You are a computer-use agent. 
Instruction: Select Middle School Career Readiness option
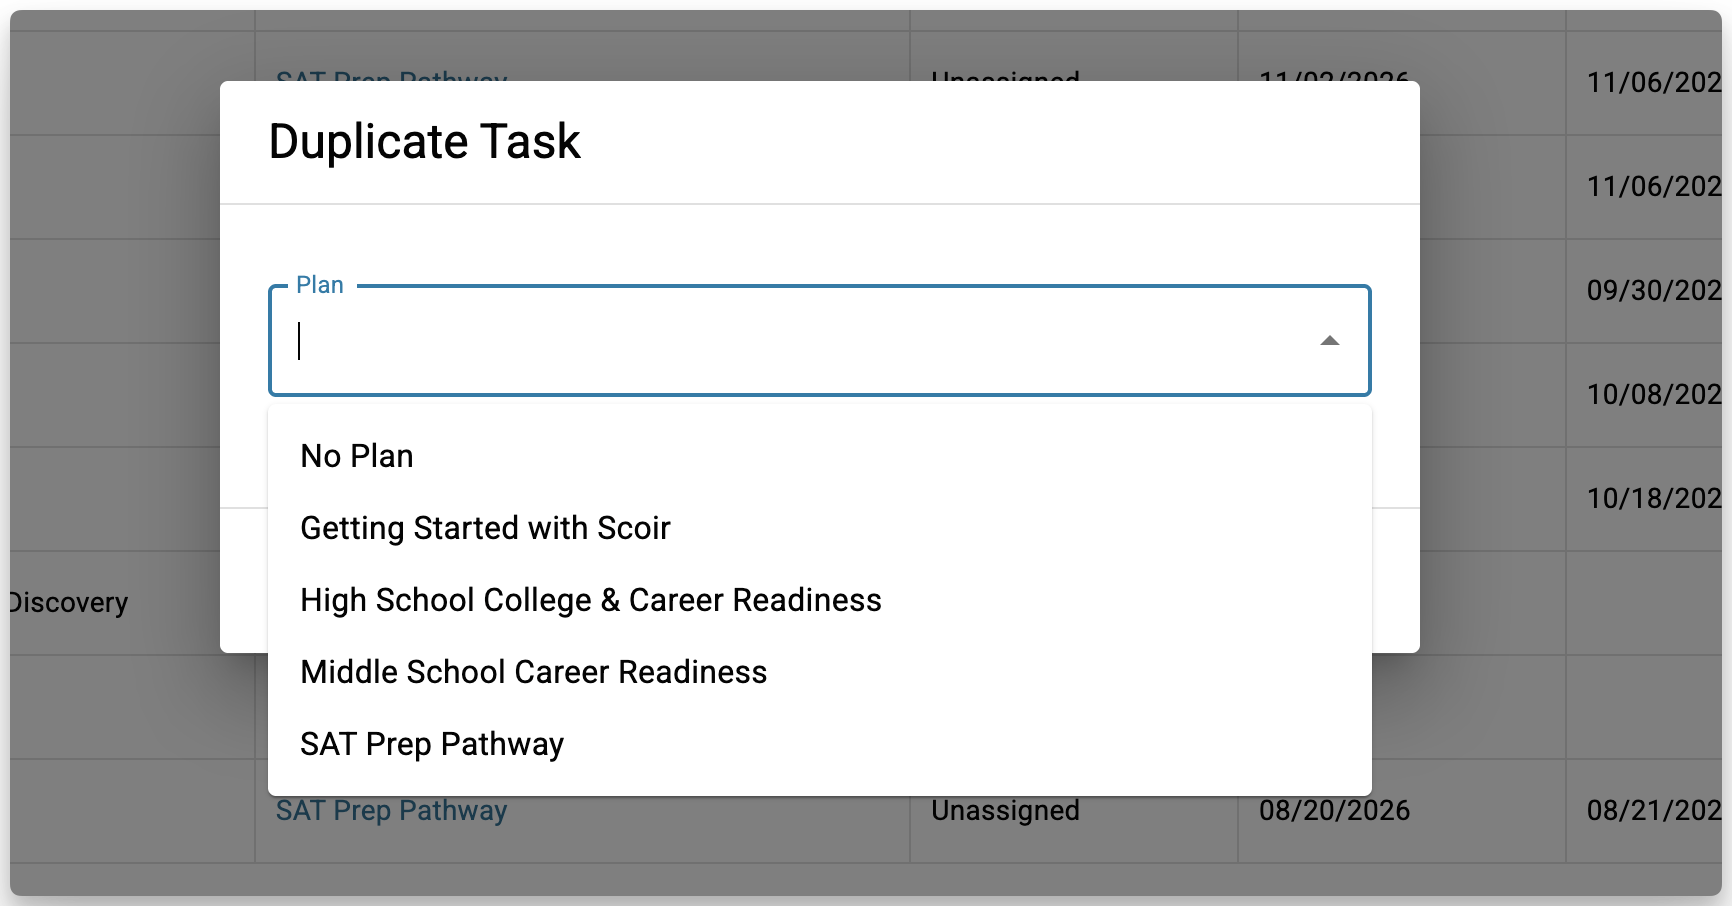pos(533,672)
